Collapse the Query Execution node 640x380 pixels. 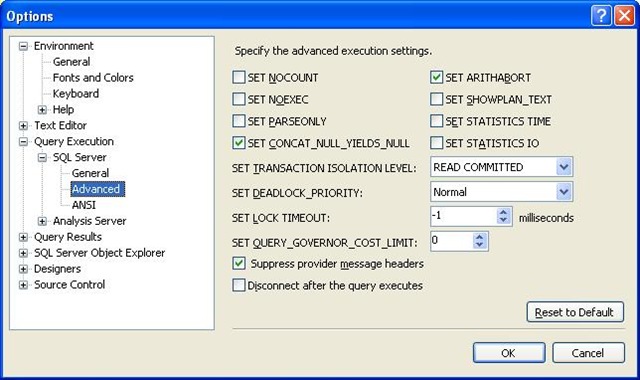click(x=23, y=142)
